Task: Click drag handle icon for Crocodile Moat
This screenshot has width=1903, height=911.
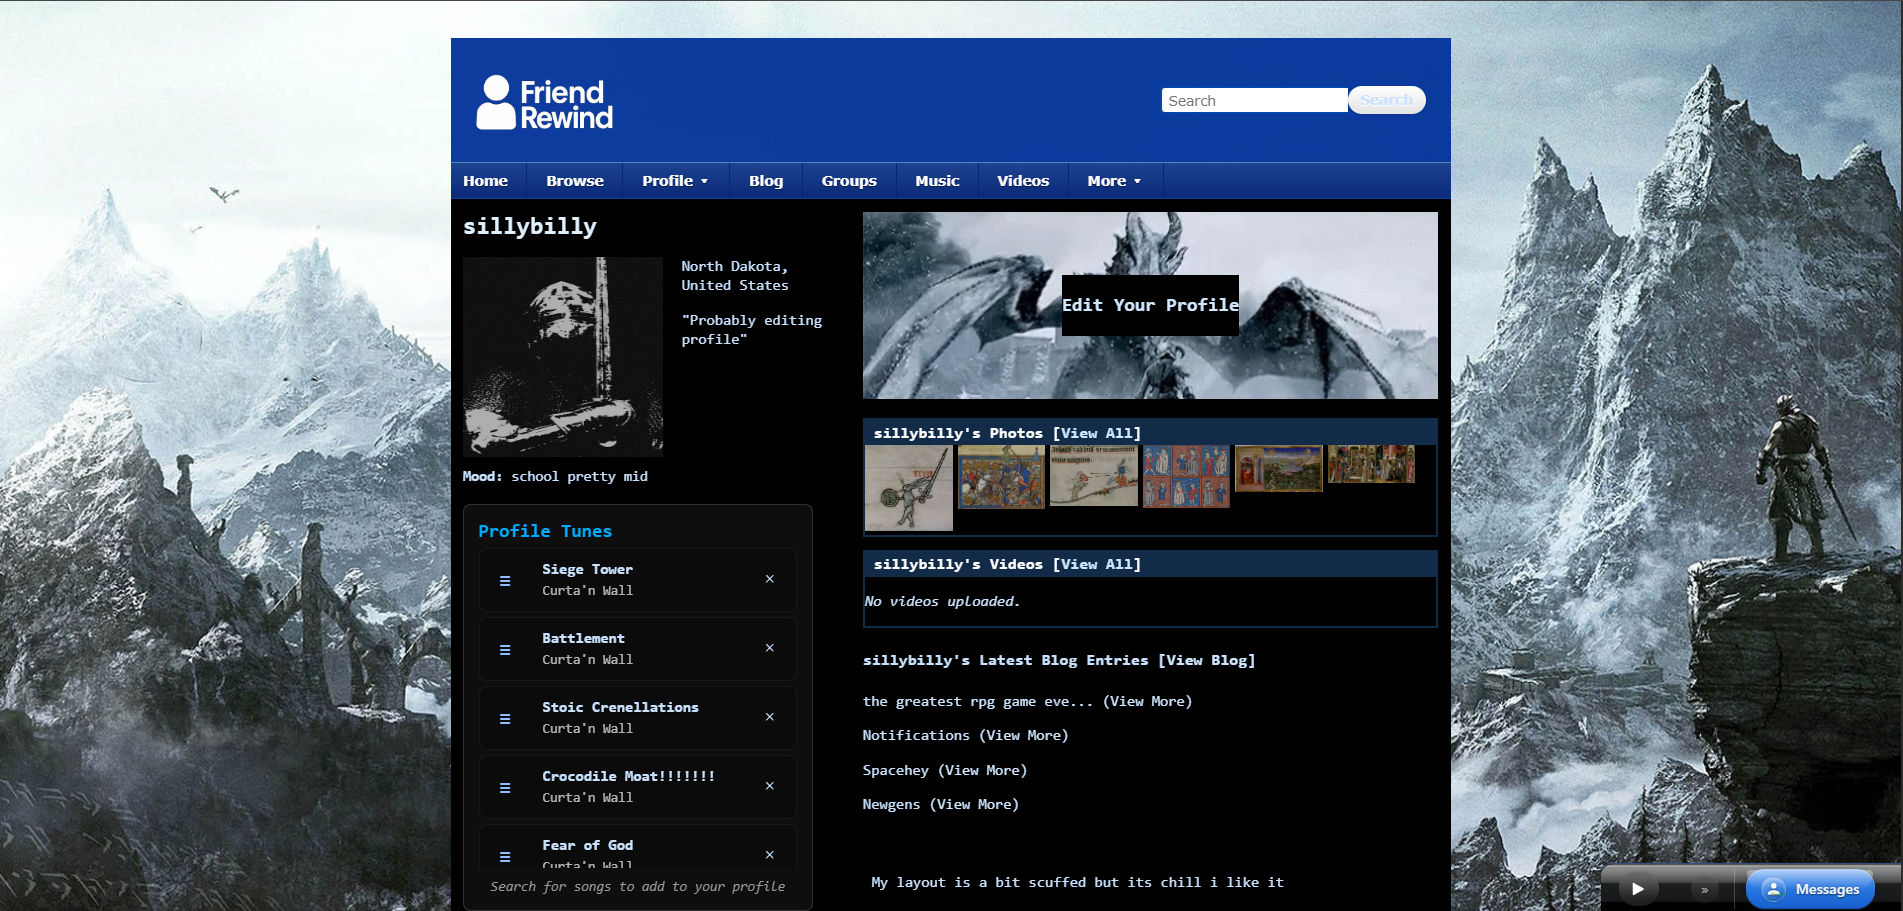Action: [505, 787]
